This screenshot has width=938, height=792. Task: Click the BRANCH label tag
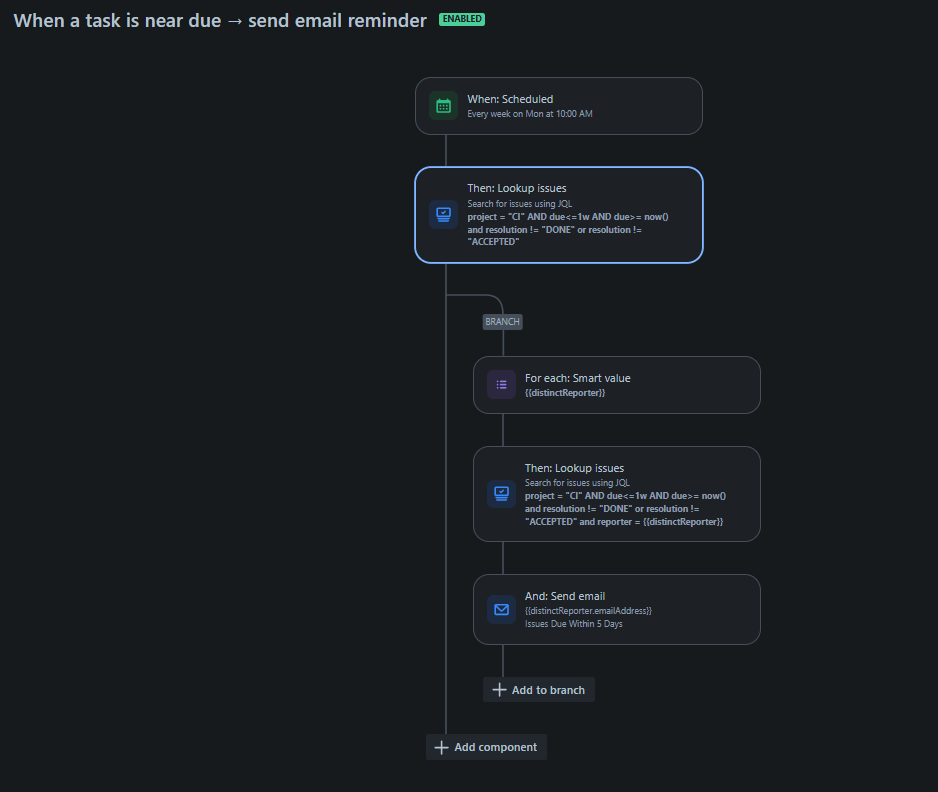(502, 322)
